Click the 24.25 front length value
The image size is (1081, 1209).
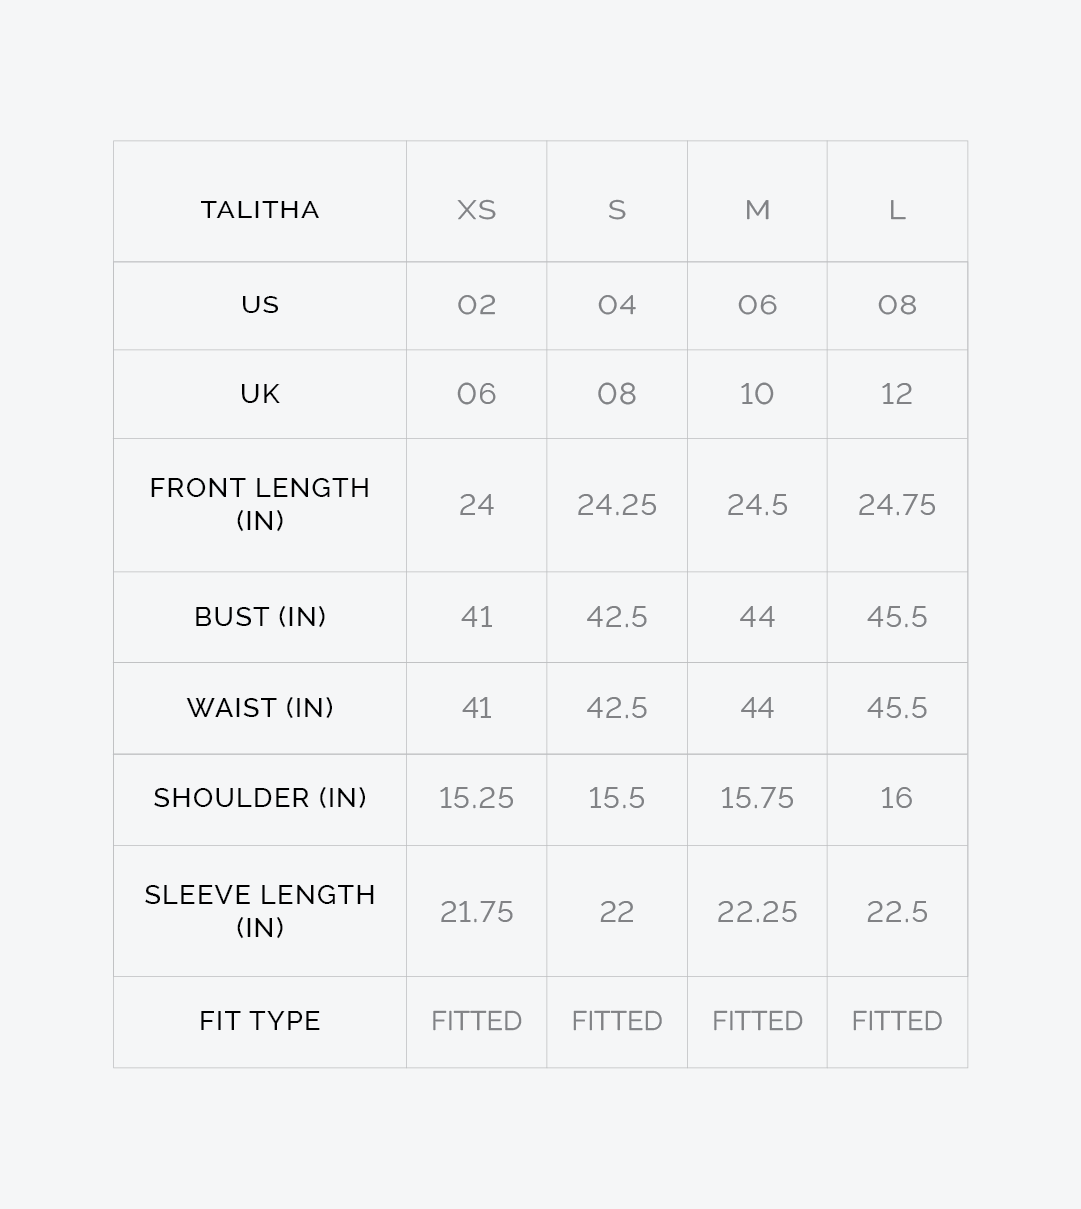(617, 505)
